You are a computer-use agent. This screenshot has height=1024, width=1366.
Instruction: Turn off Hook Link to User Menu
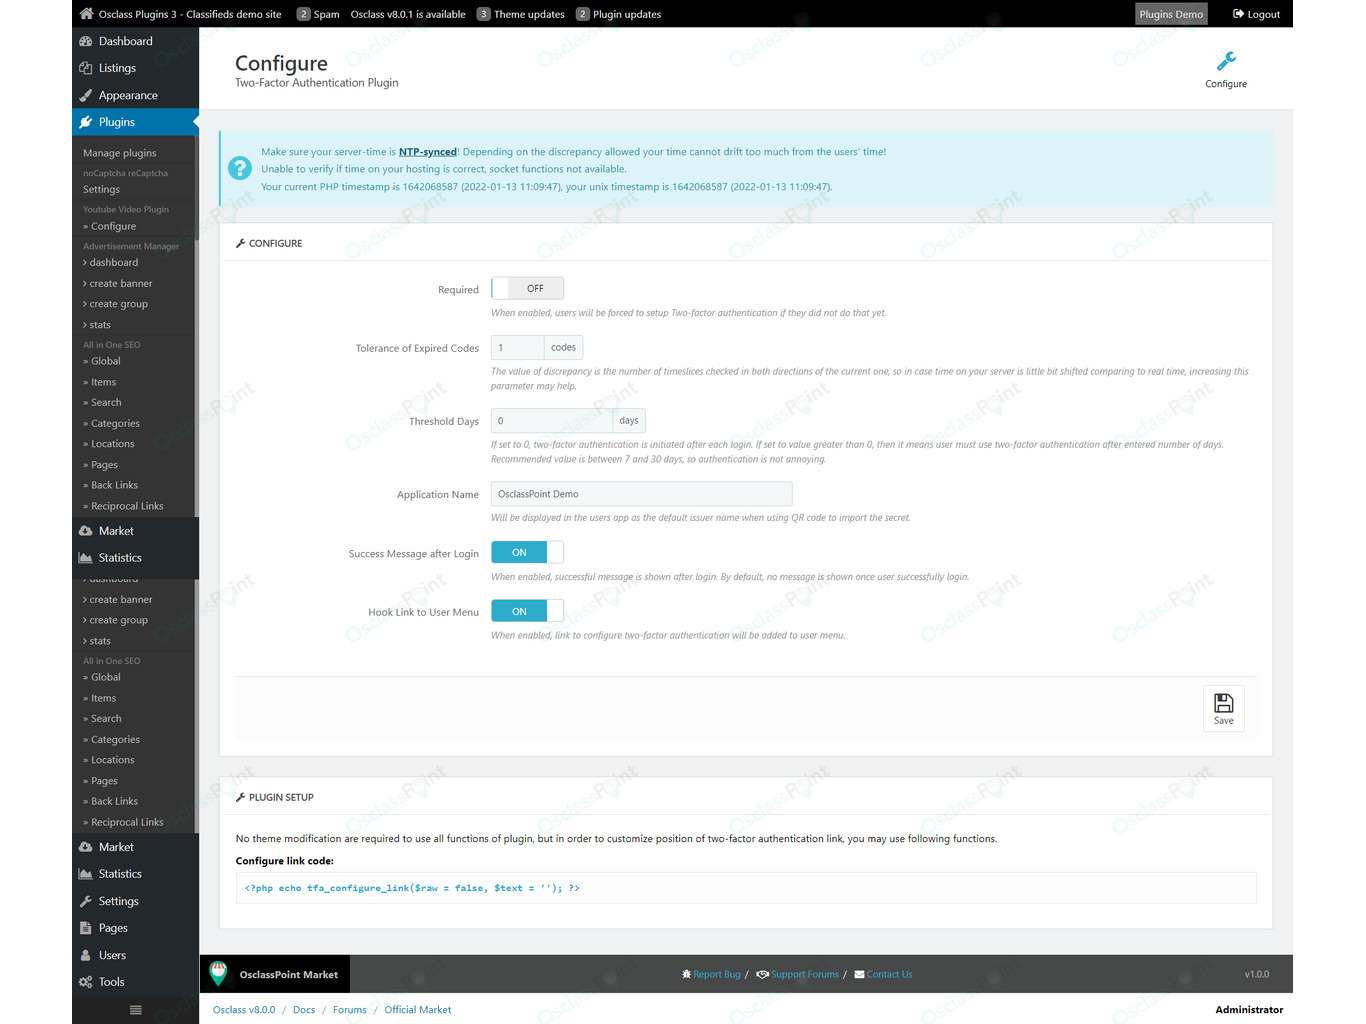[x=528, y=611]
